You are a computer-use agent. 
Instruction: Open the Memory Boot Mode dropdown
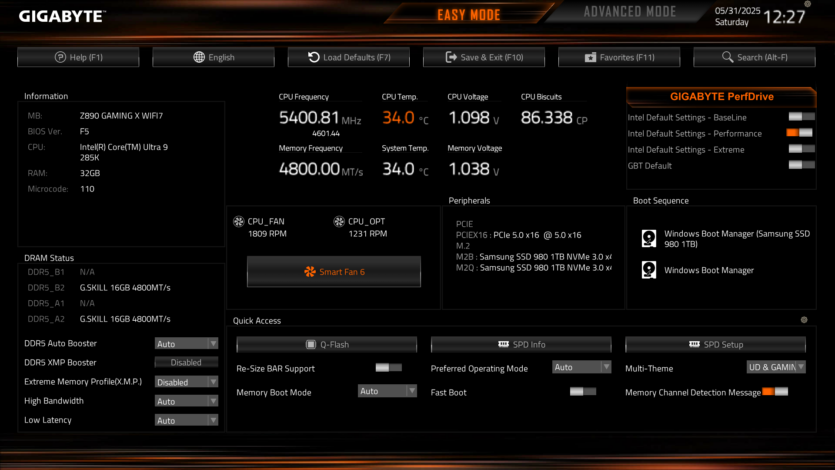tap(387, 391)
